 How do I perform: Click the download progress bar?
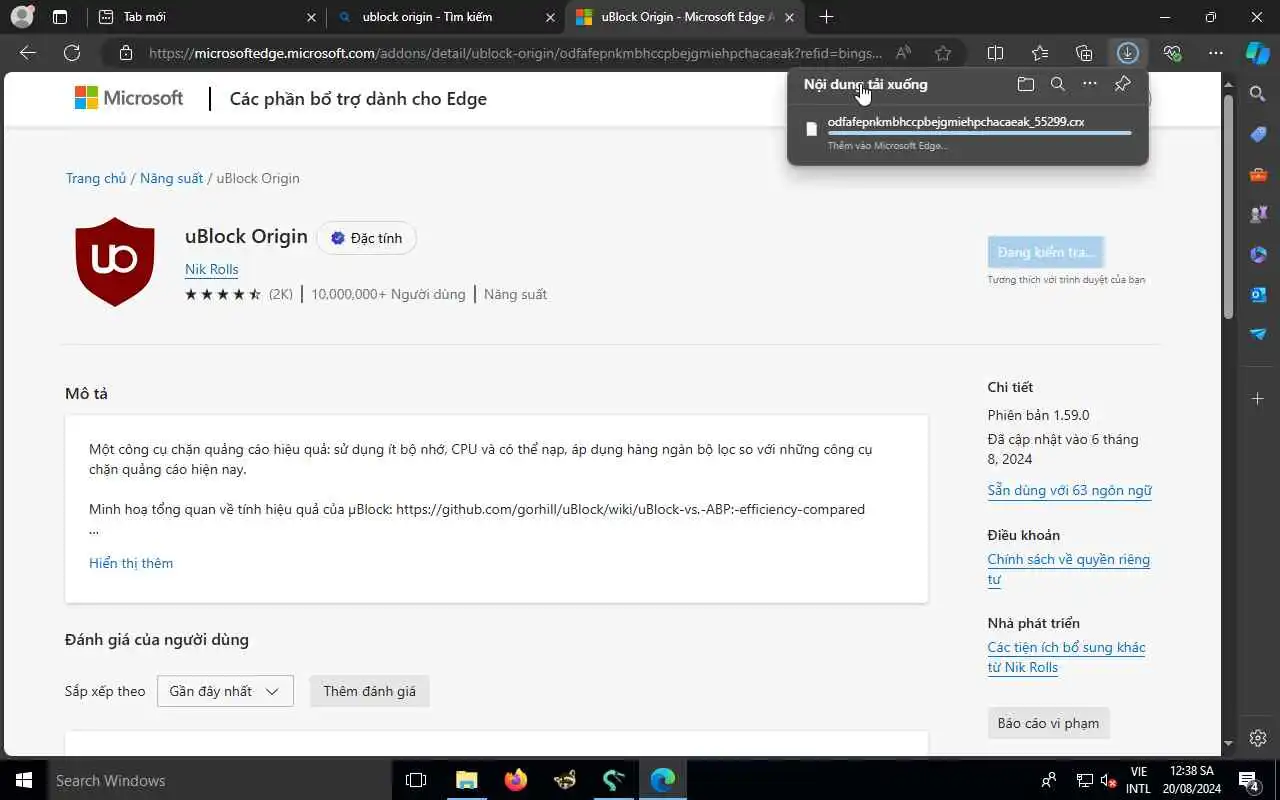(x=980, y=133)
